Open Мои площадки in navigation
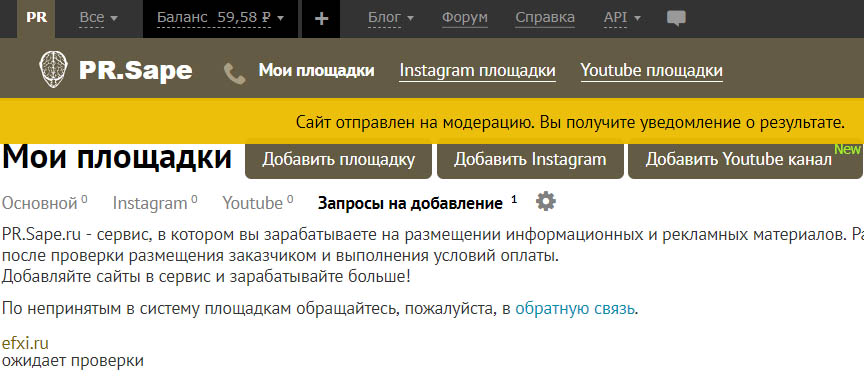864x387 pixels. [316, 71]
